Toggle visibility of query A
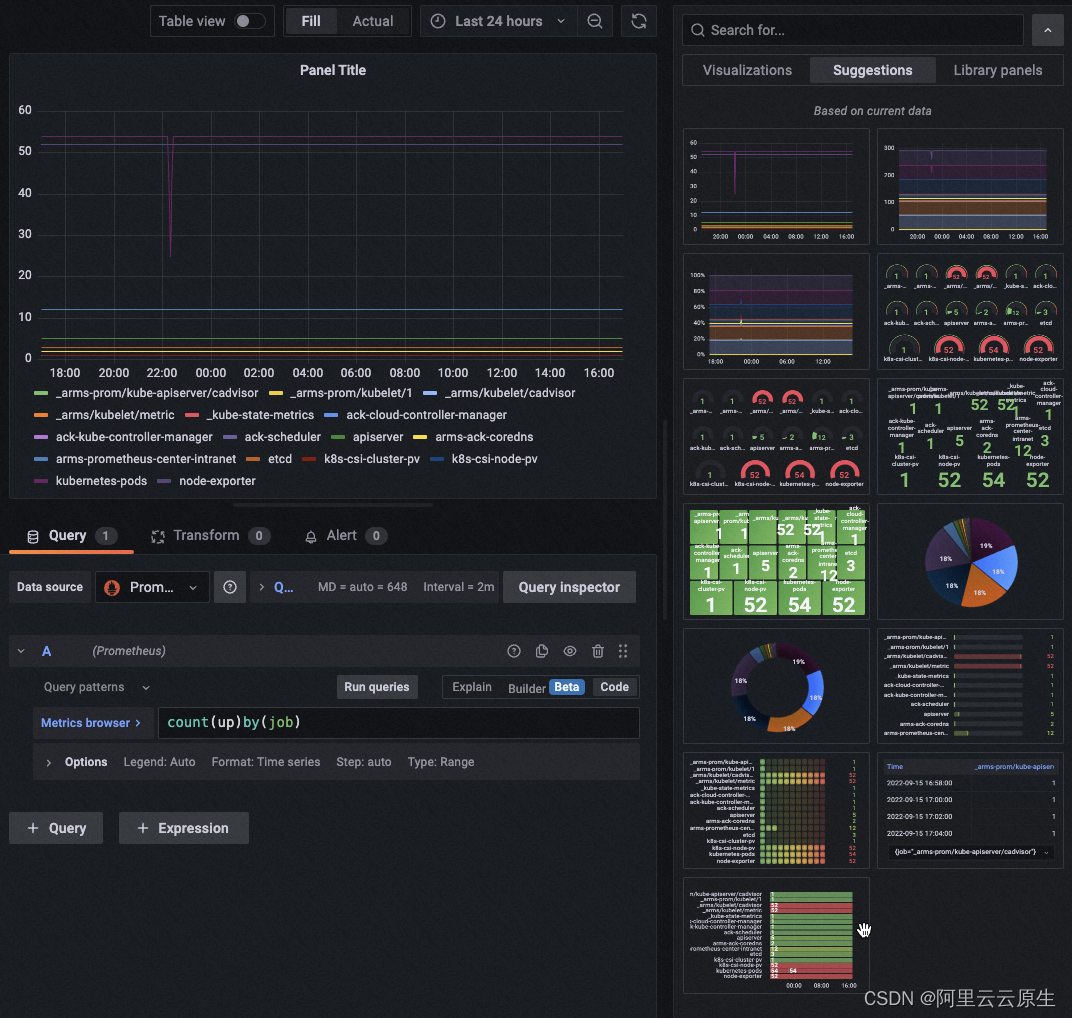The height and width of the screenshot is (1018, 1072). (570, 651)
